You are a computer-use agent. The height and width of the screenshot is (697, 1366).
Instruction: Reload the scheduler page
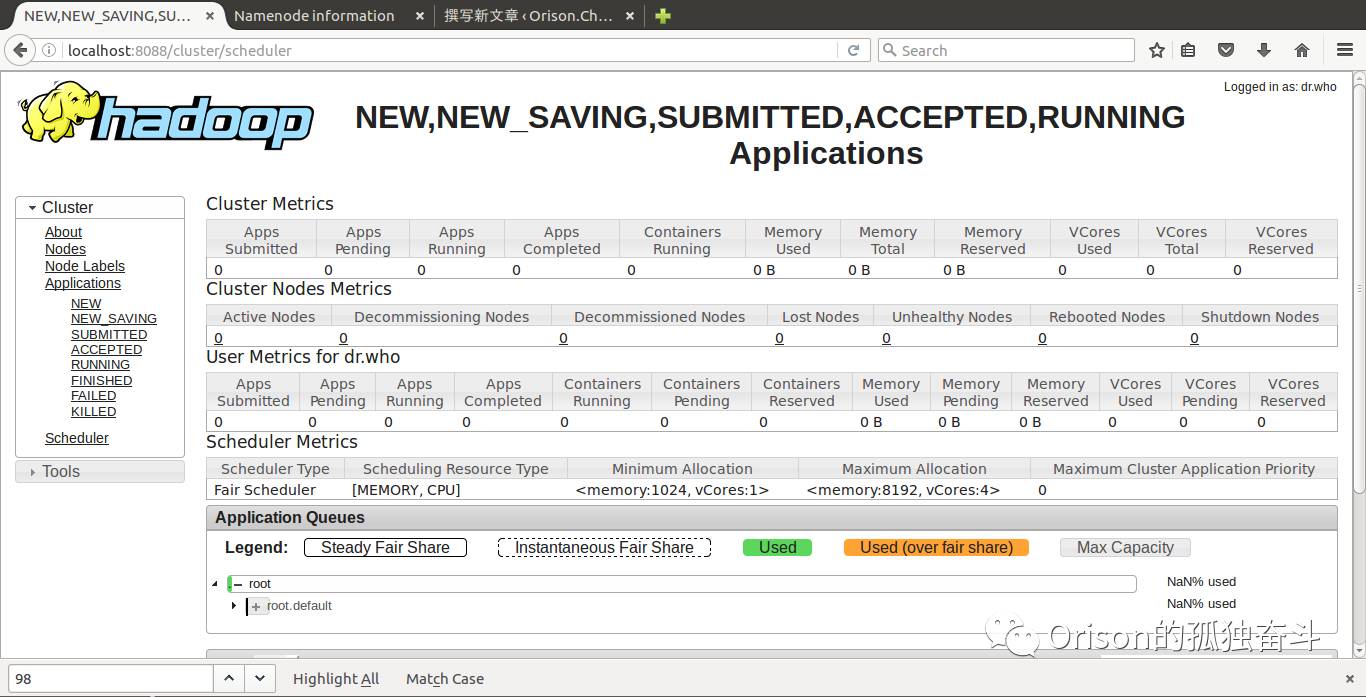click(x=854, y=50)
